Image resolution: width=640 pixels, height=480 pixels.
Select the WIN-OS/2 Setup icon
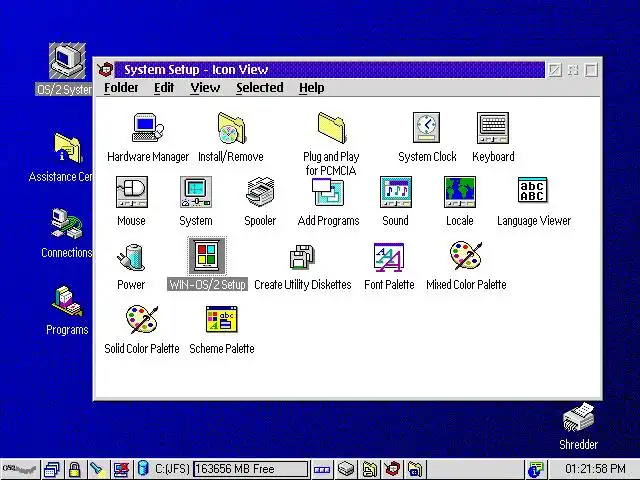pos(207,256)
